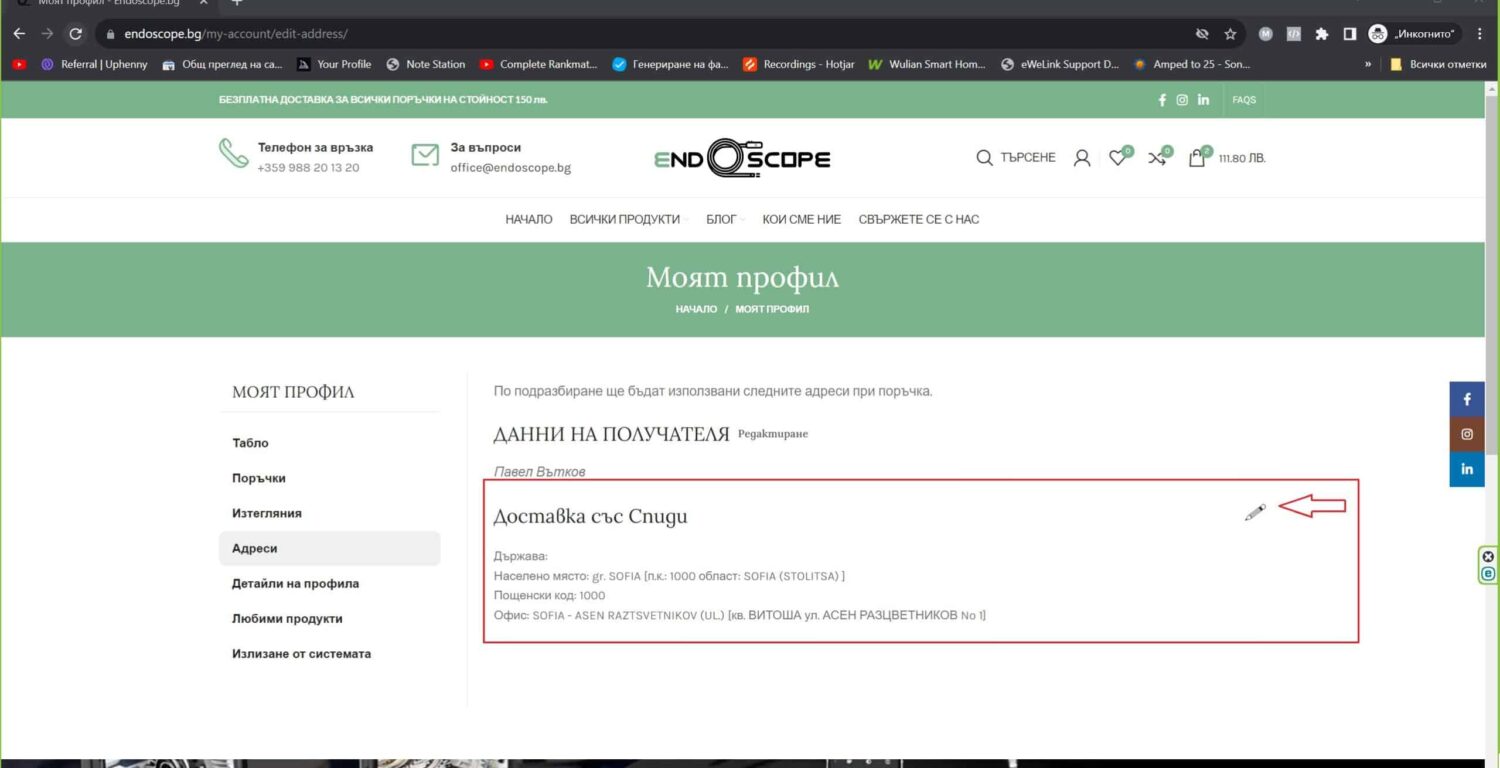The height and width of the screenshot is (768, 1500).
Task: Click the pencil edit icon for Speedy delivery
Action: 1255,512
